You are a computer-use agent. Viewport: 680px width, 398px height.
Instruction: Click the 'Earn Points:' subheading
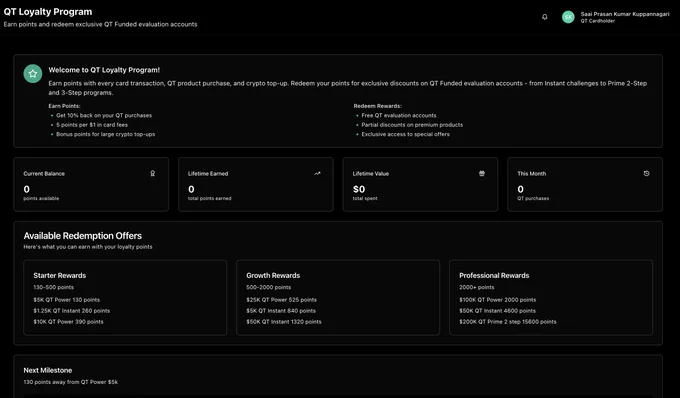coord(64,106)
